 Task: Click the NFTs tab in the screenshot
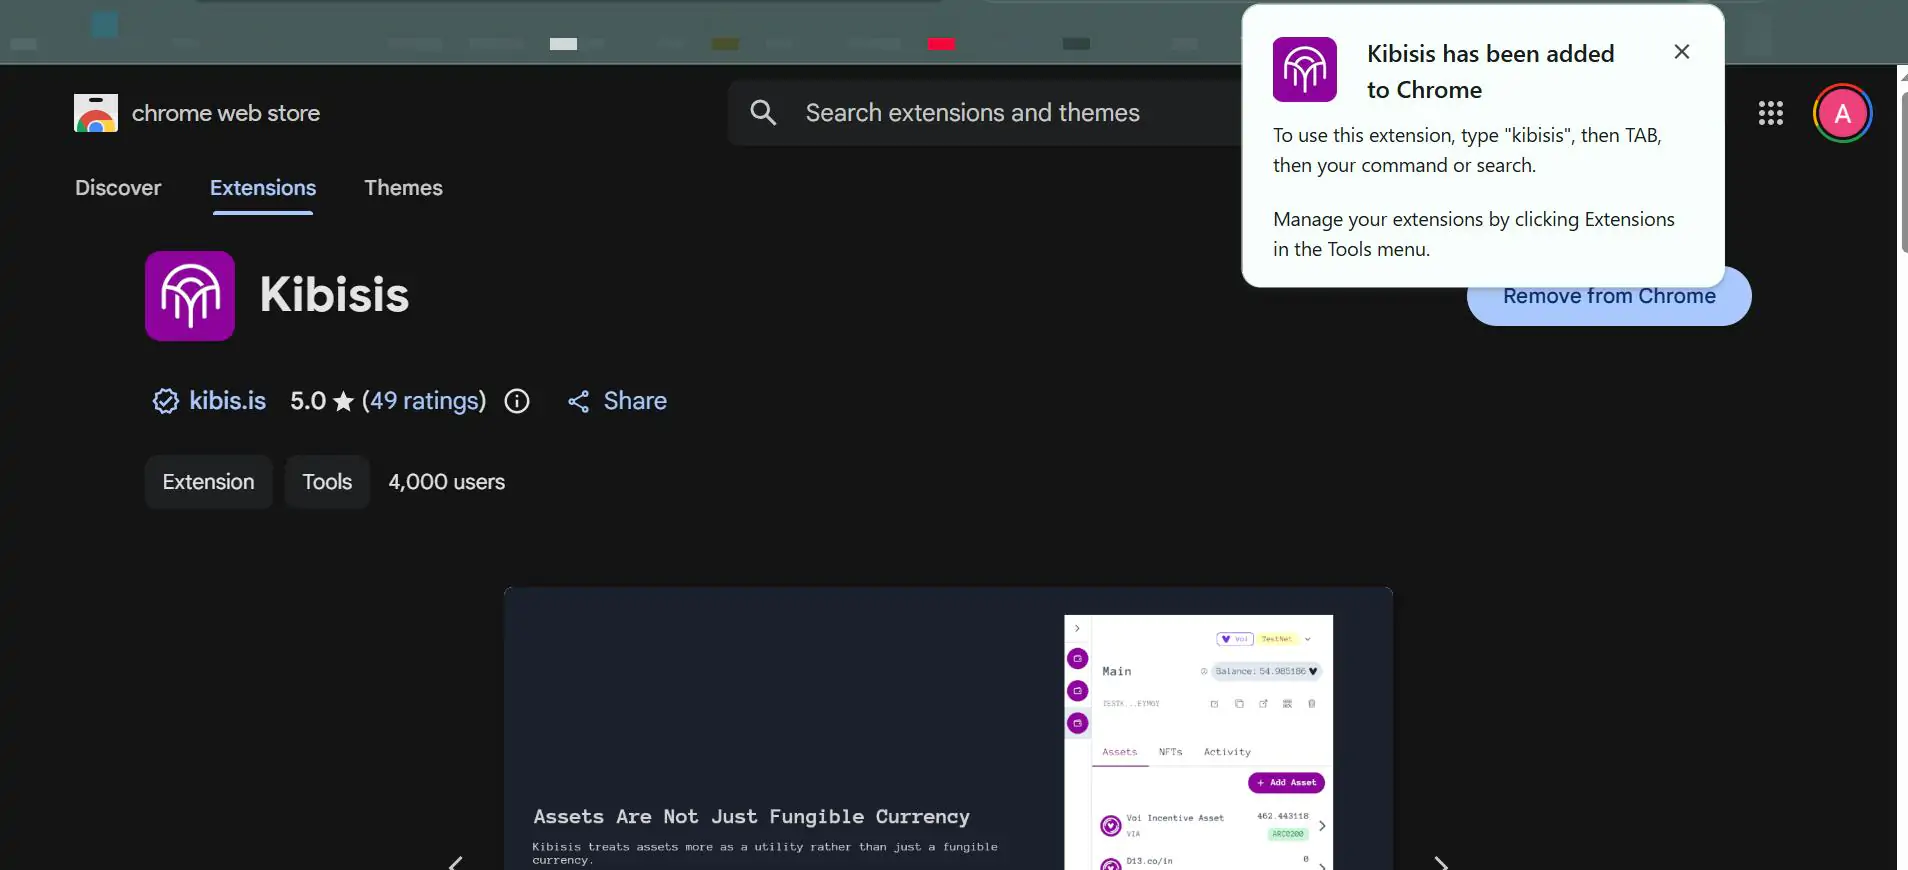point(1170,752)
